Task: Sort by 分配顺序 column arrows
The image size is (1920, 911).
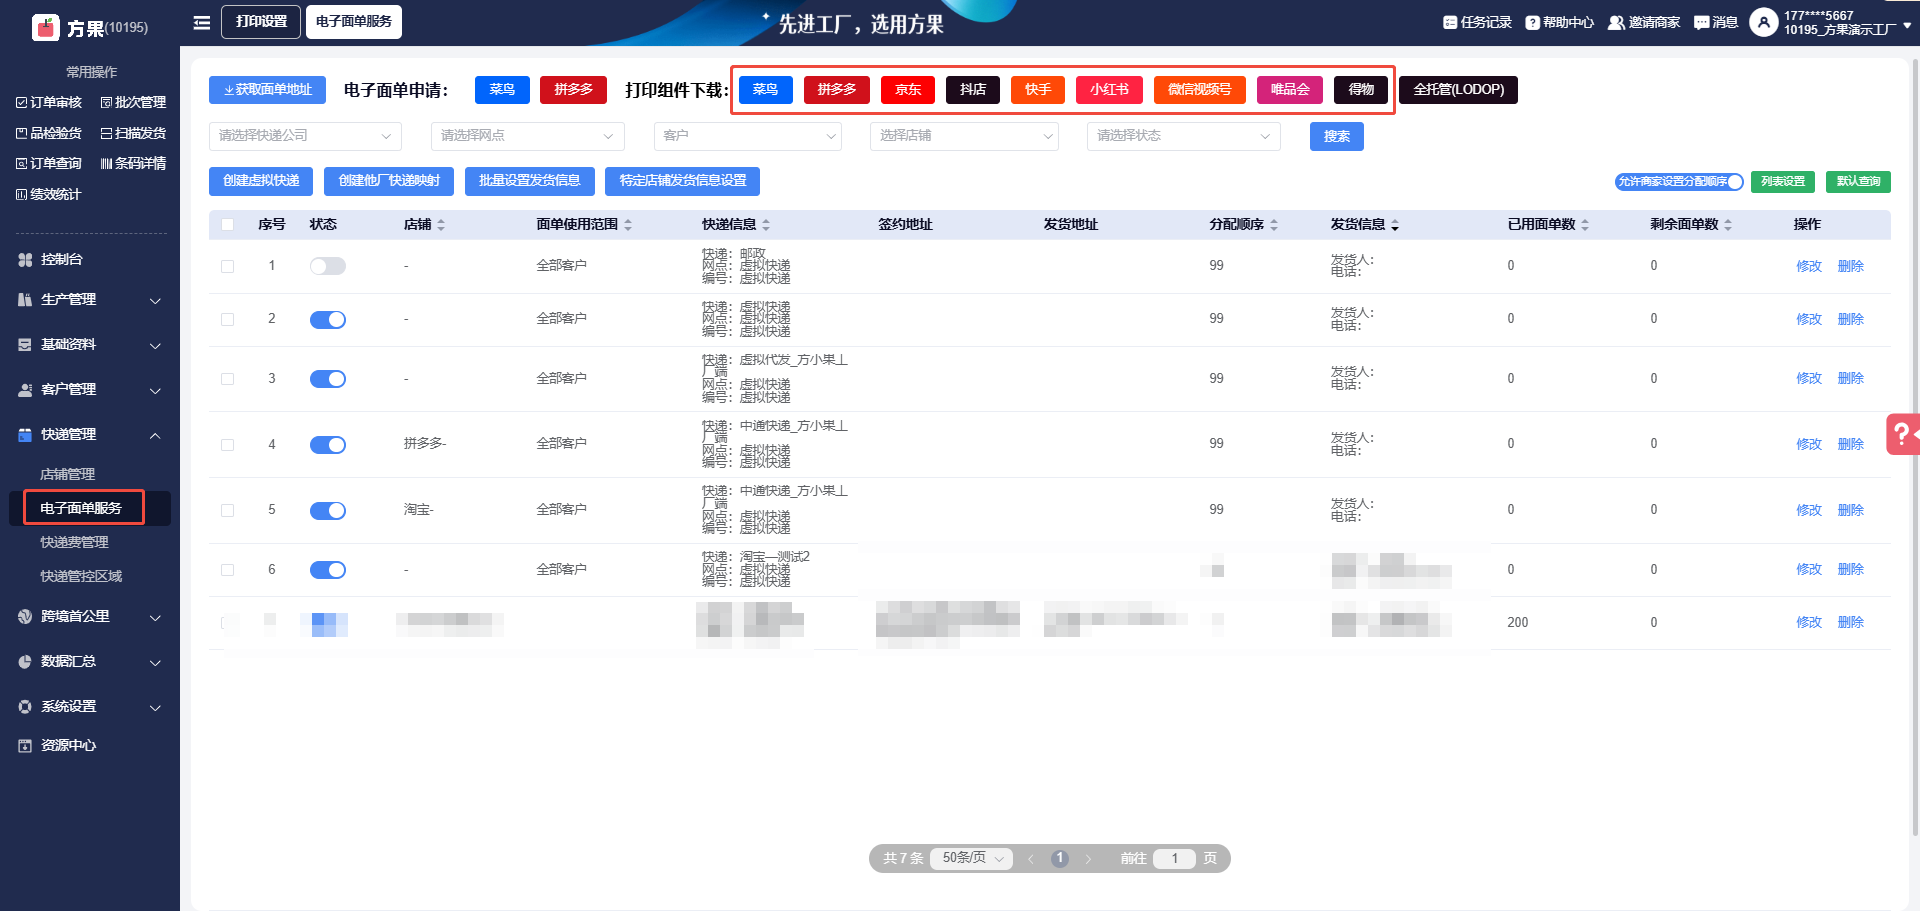Action: click(1274, 225)
